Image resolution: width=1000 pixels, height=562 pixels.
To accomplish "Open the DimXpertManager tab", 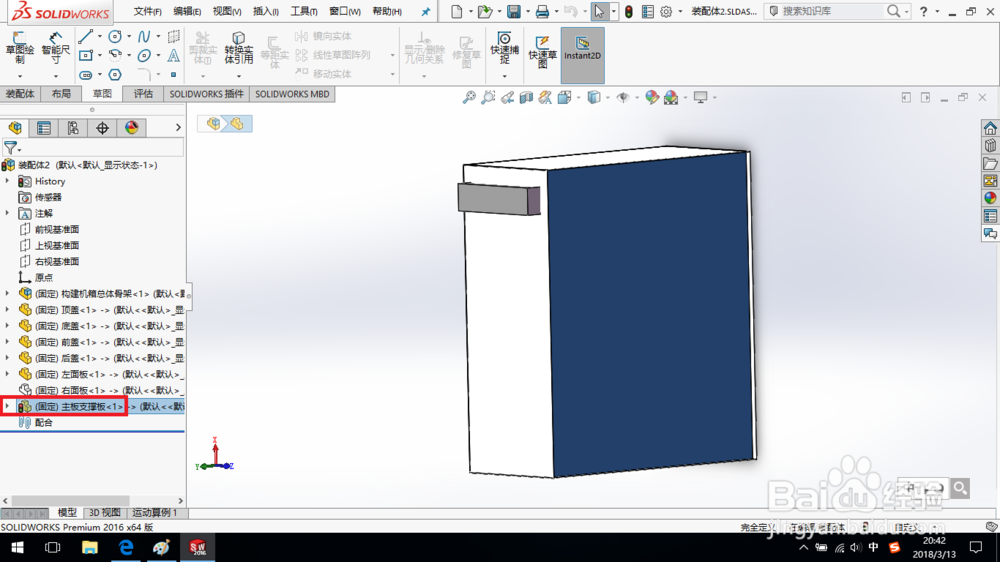I will [102, 128].
